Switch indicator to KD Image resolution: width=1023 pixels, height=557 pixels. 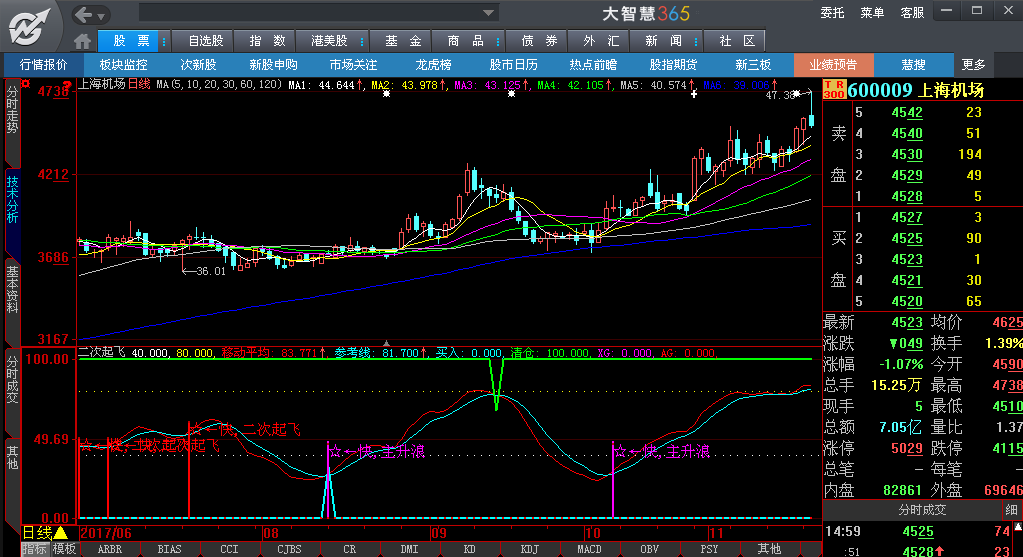pyautogui.click(x=469, y=549)
